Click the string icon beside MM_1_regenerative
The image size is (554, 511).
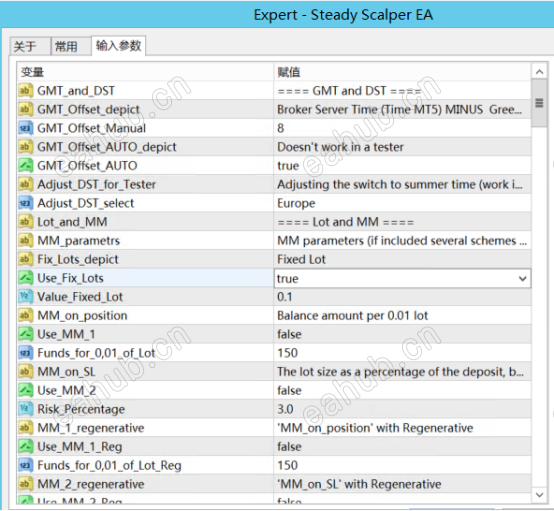coord(25,428)
